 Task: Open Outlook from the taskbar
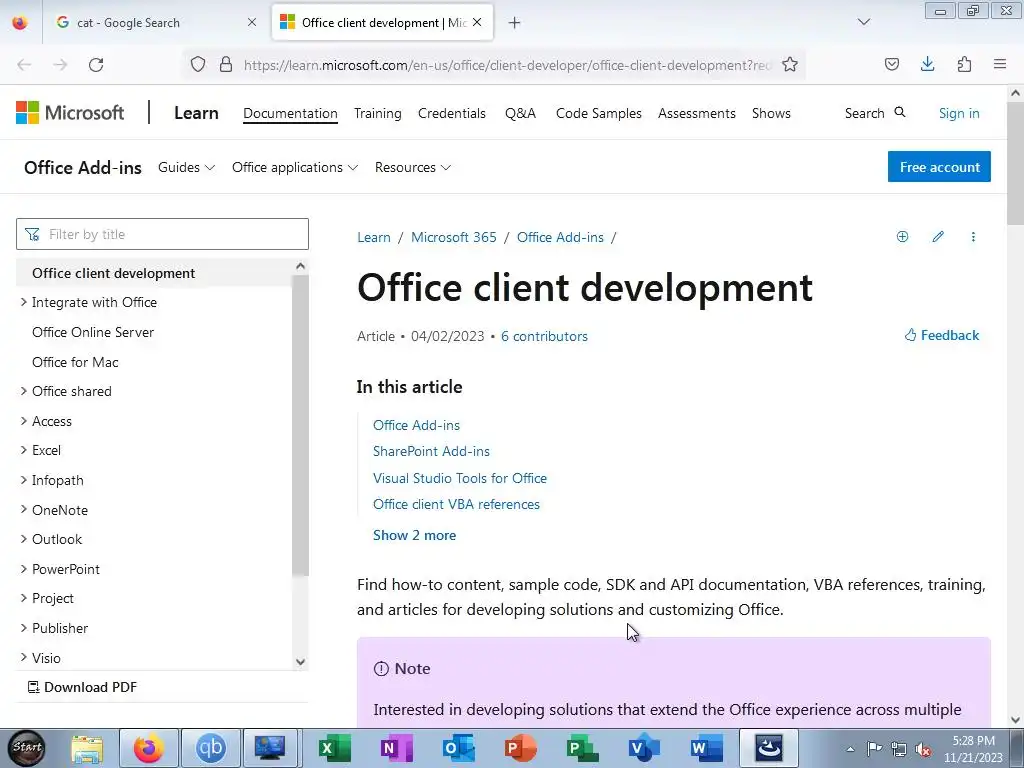point(458,748)
